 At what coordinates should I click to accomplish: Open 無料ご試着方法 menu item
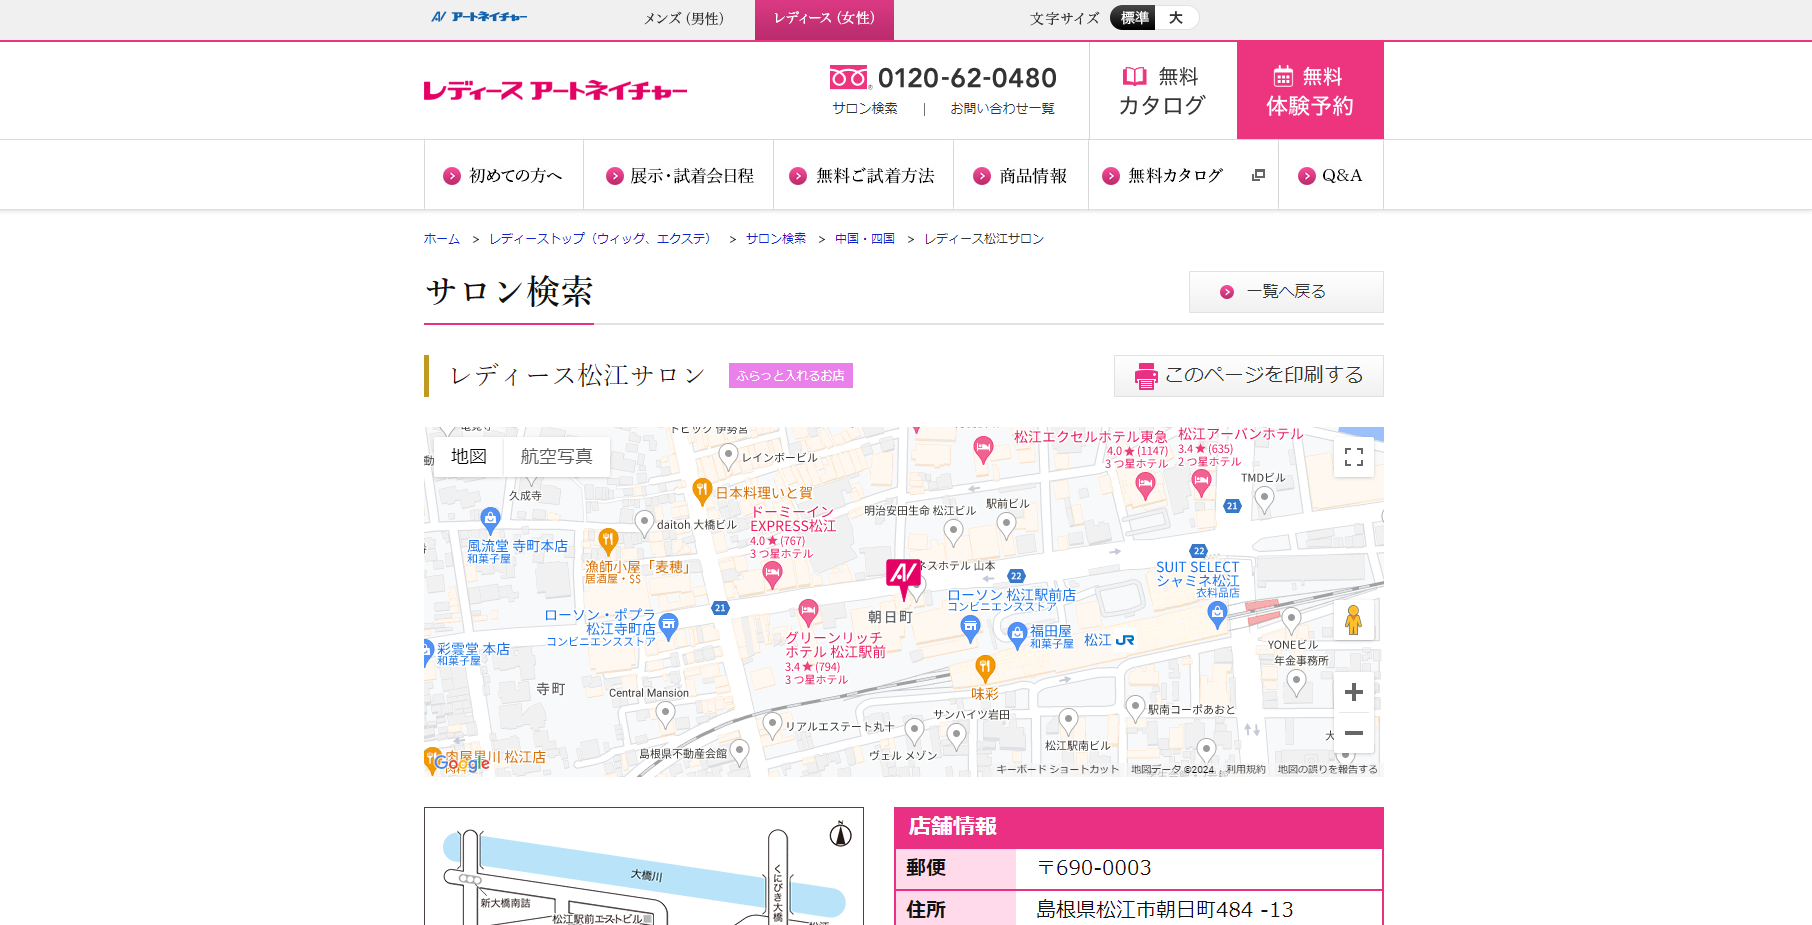point(863,175)
